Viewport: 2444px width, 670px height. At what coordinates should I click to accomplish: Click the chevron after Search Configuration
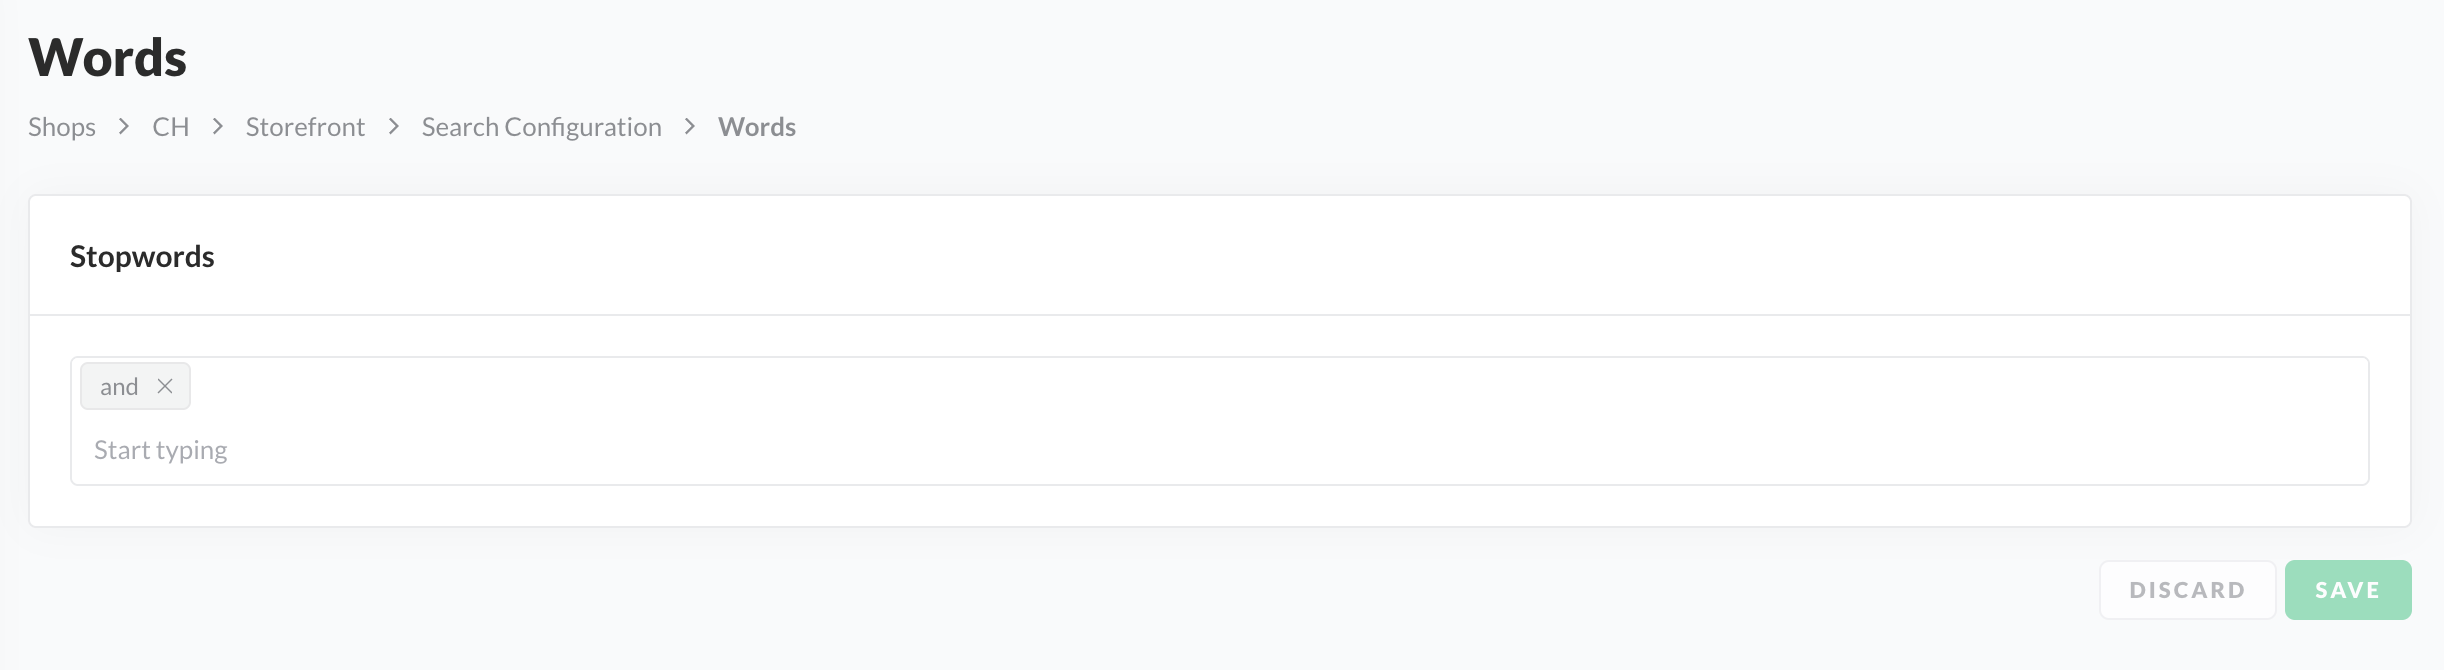coord(690,127)
